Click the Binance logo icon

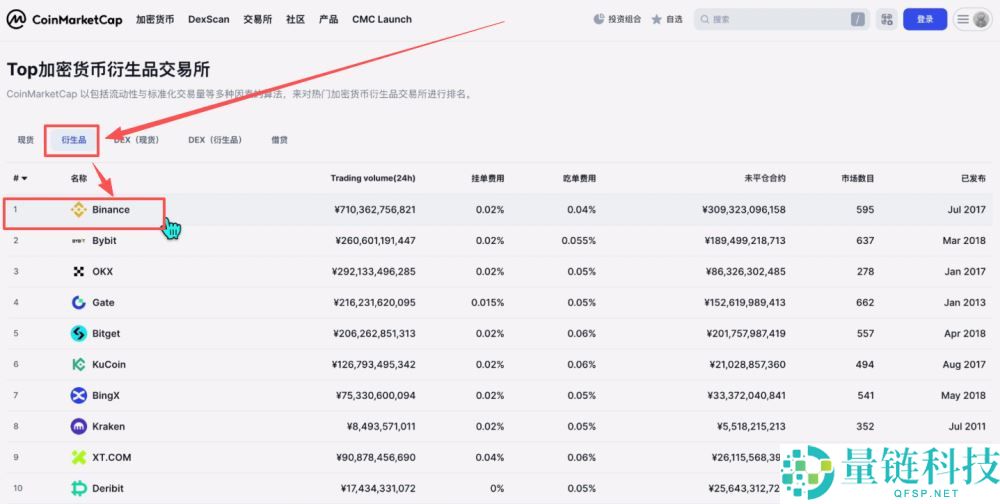click(78, 209)
